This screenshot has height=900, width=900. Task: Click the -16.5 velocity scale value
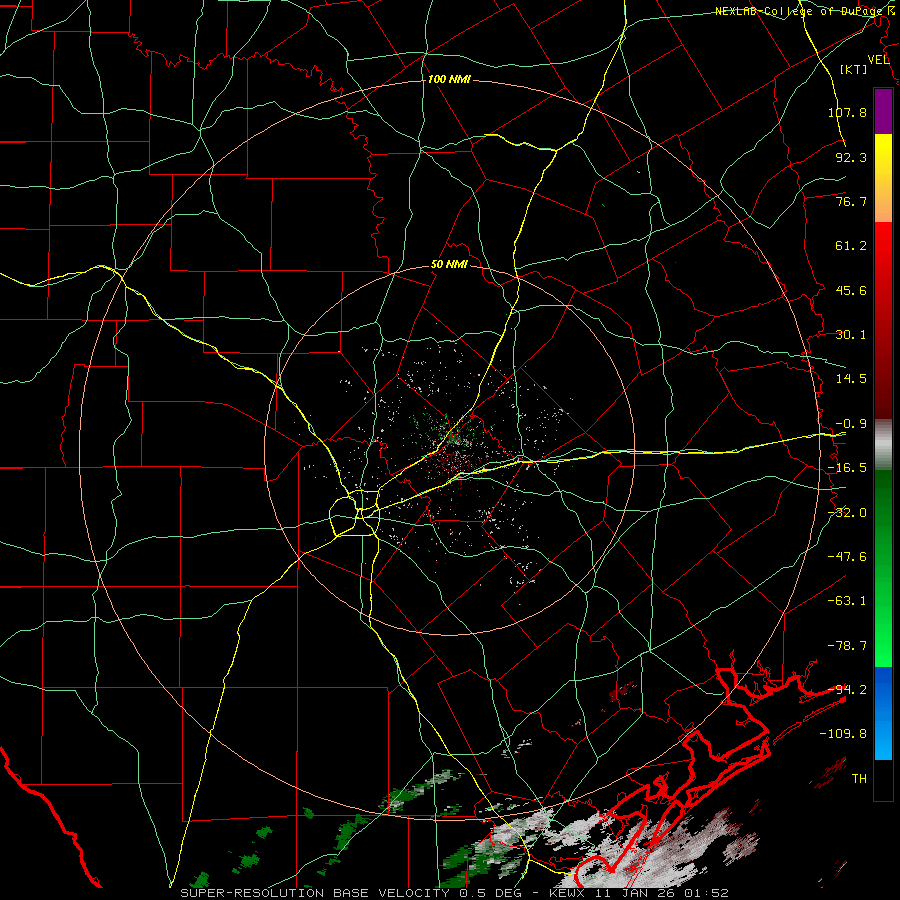(847, 468)
